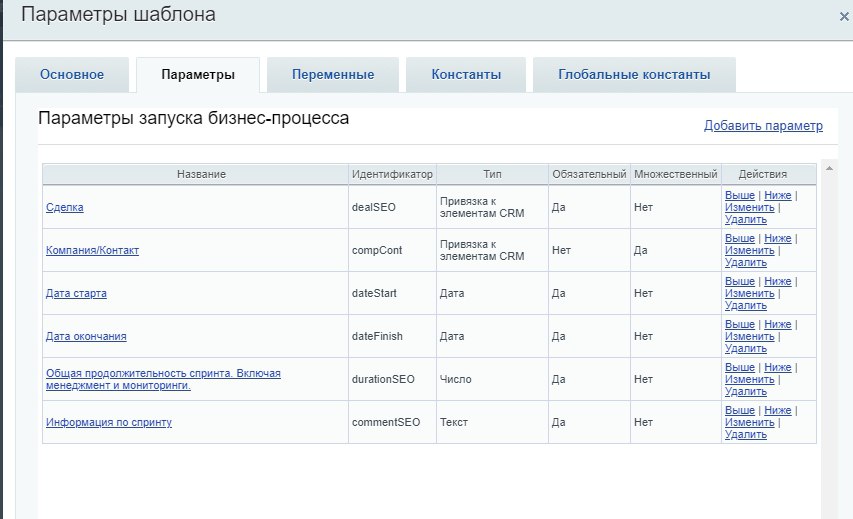Open the Сделка parameter link
The image size is (853, 519).
(64, 207)
